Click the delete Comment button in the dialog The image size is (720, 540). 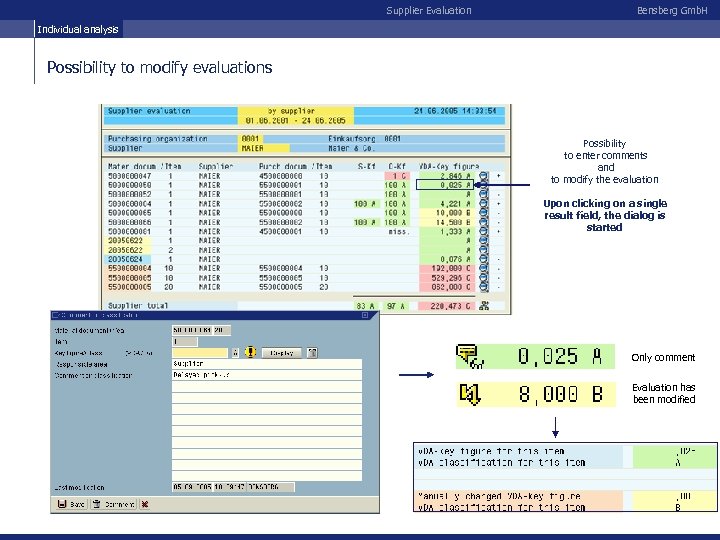[x=113, y=504]
